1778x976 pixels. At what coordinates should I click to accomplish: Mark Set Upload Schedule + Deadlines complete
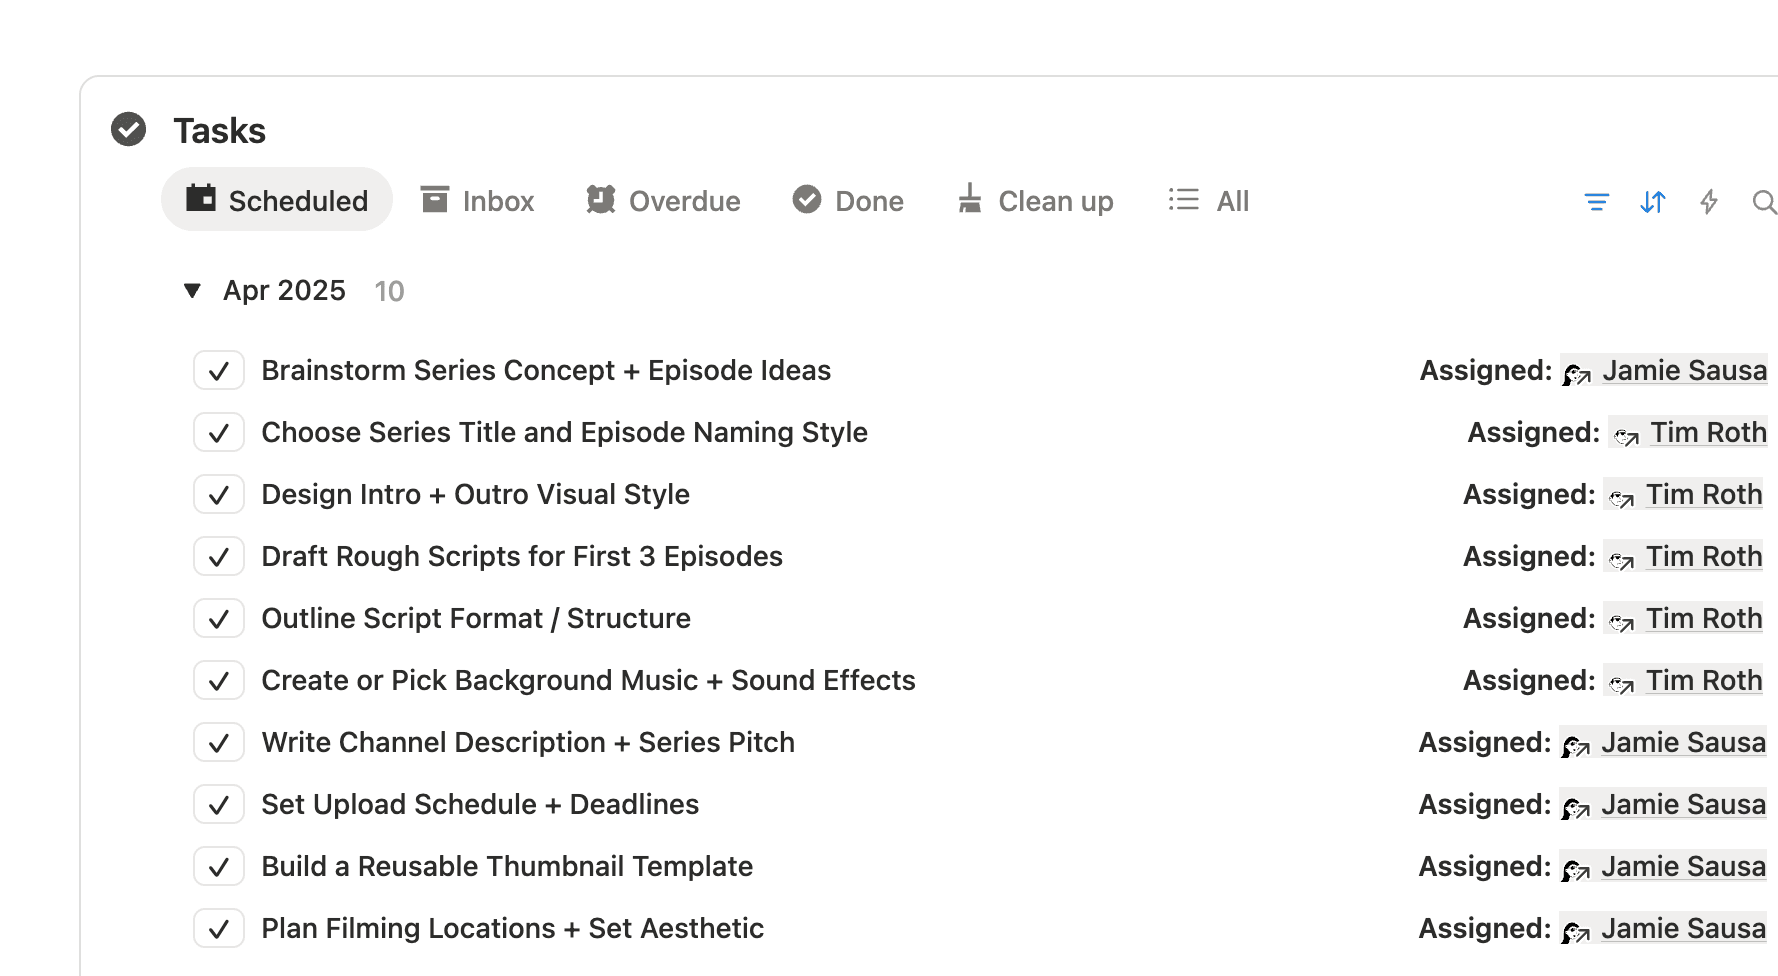[x=219, y=805]
